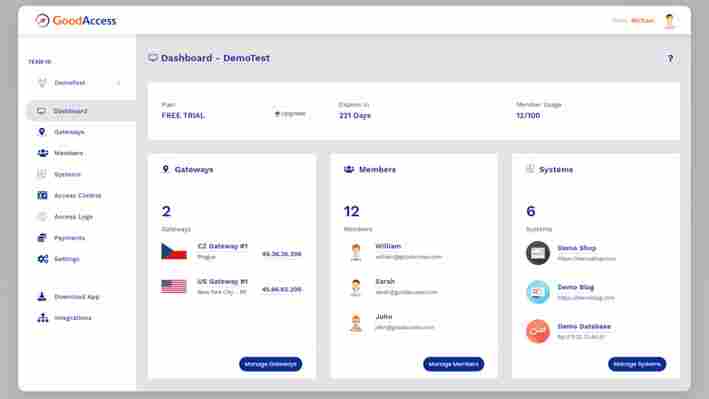Image resolution: width=709 pixels, height=399 pixels.
Task: Select member name John
Action: [383, 317]
